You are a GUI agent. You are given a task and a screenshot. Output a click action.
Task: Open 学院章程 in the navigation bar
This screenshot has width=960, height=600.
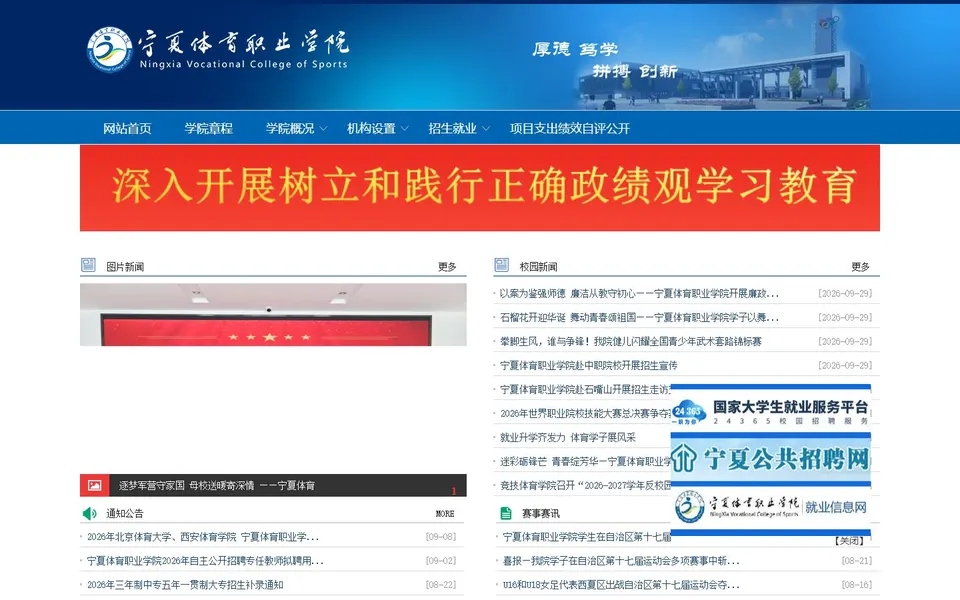tap(208, 128)
